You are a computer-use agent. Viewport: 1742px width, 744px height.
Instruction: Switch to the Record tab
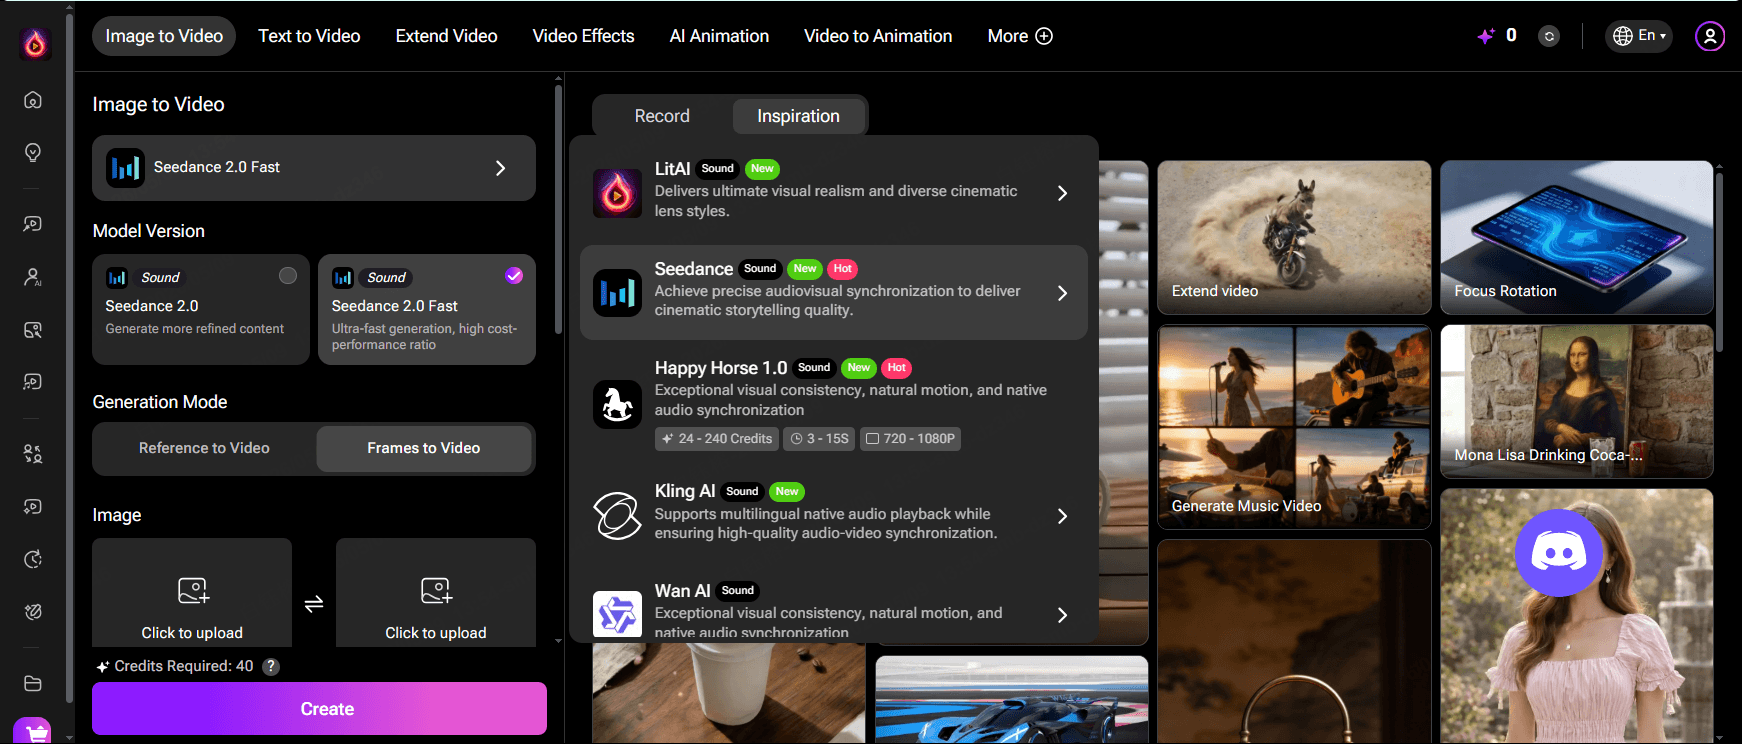pos(662,116)
